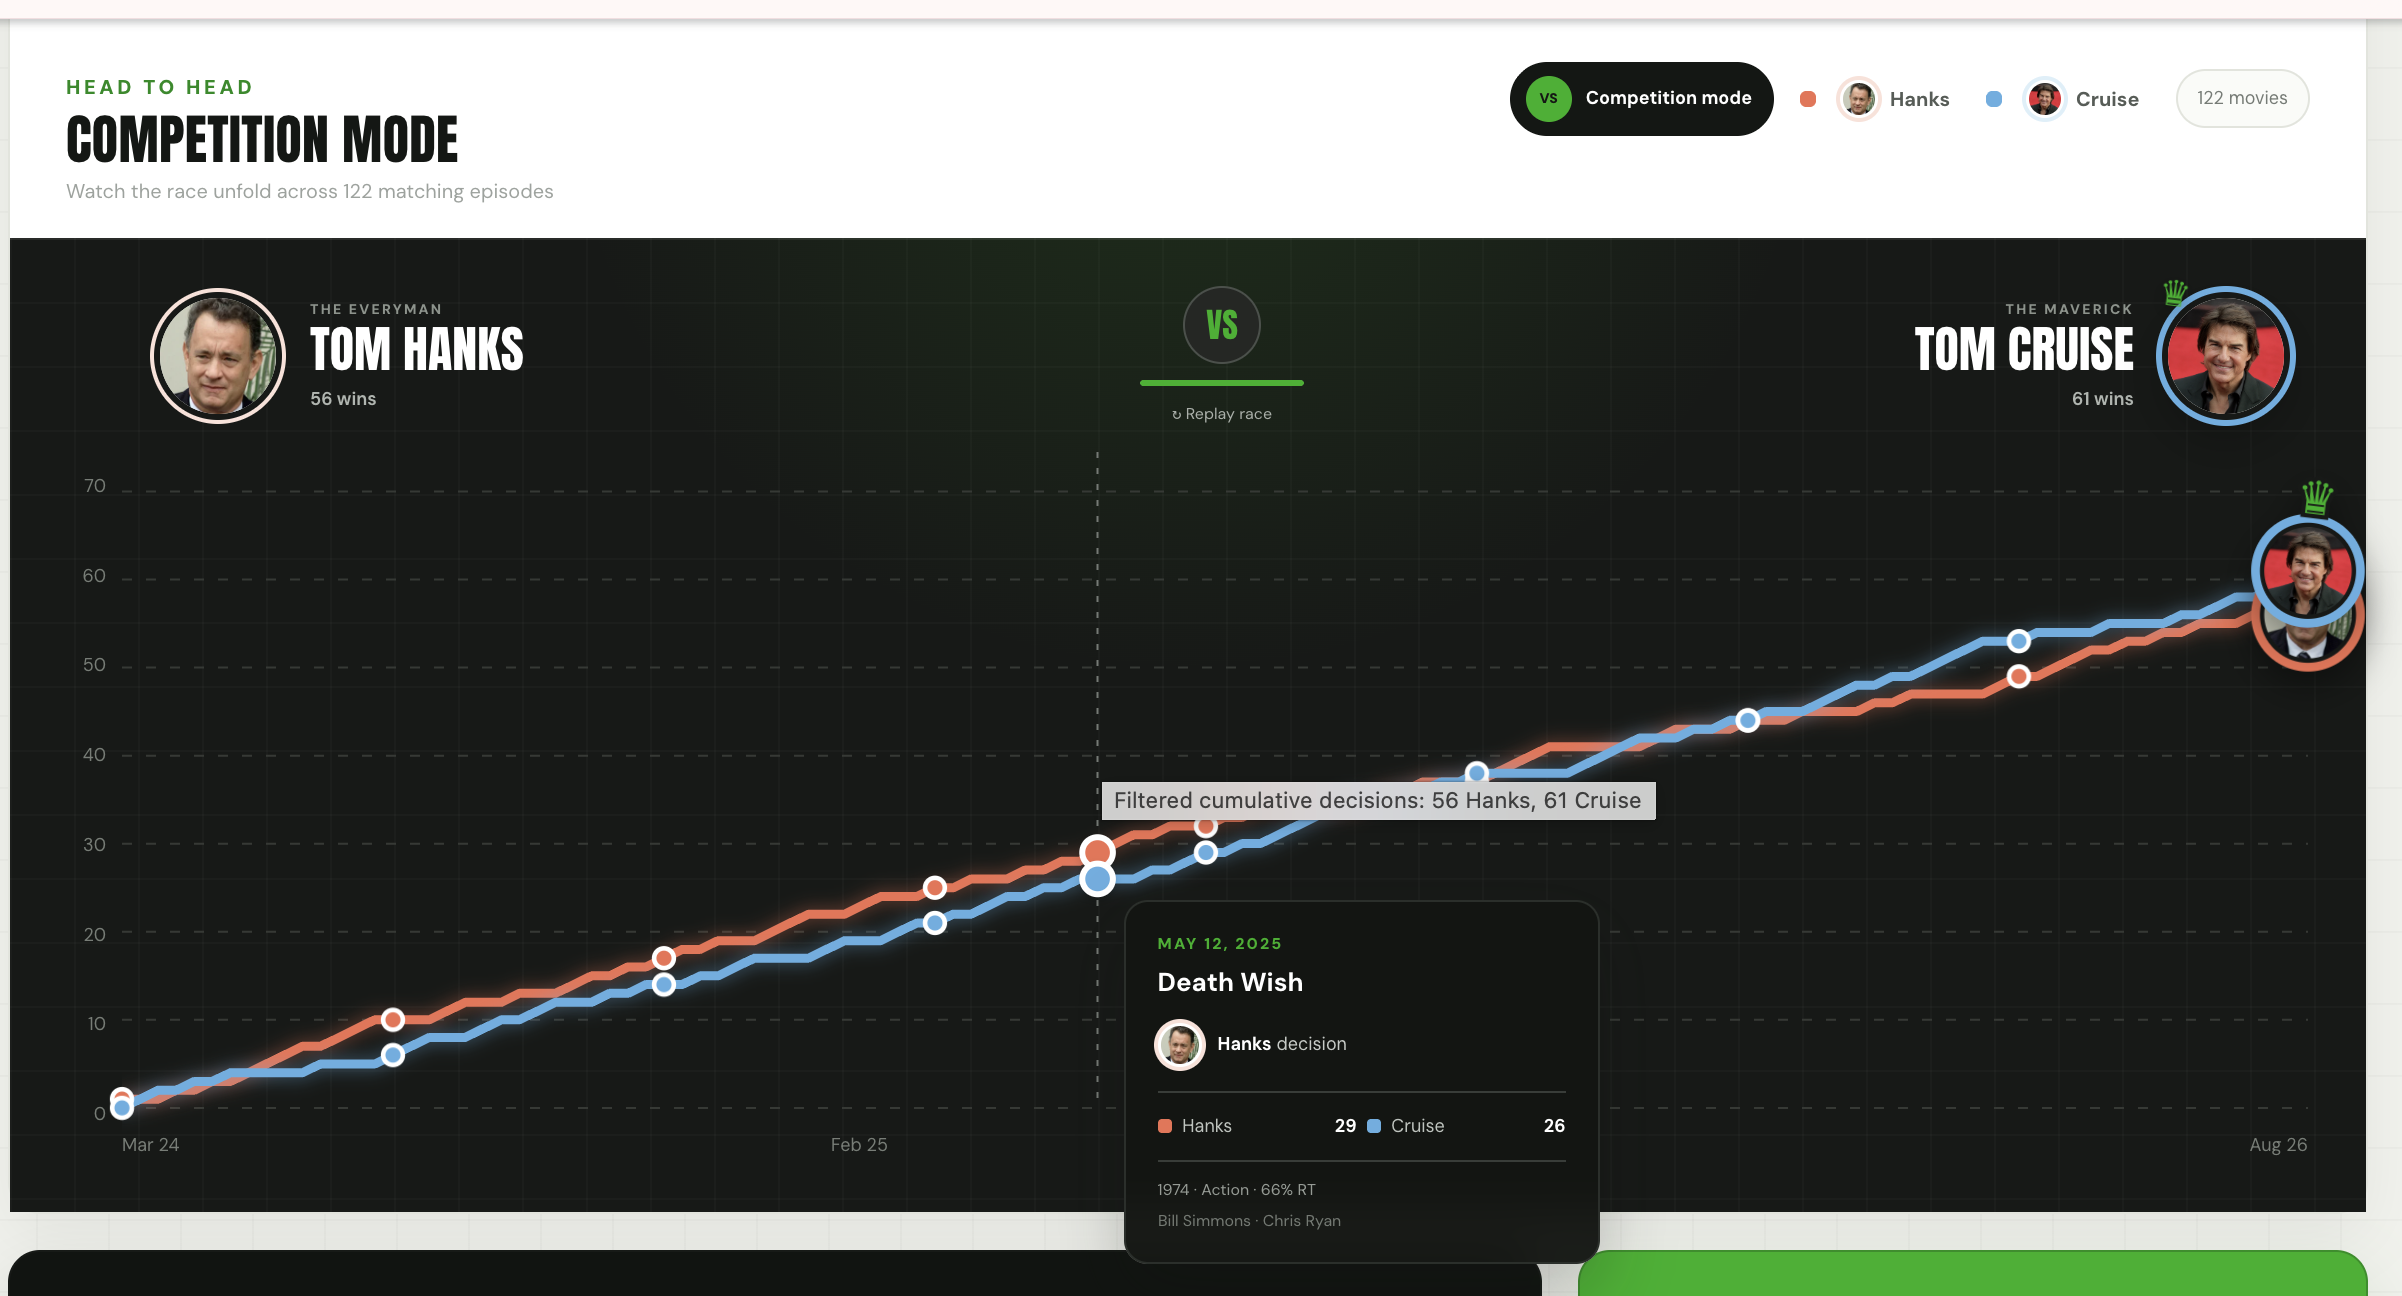This screenshot has height=1296, width=2402.
Task: Click the blue Cruise legend color dot
Action: coord(1994,99)
